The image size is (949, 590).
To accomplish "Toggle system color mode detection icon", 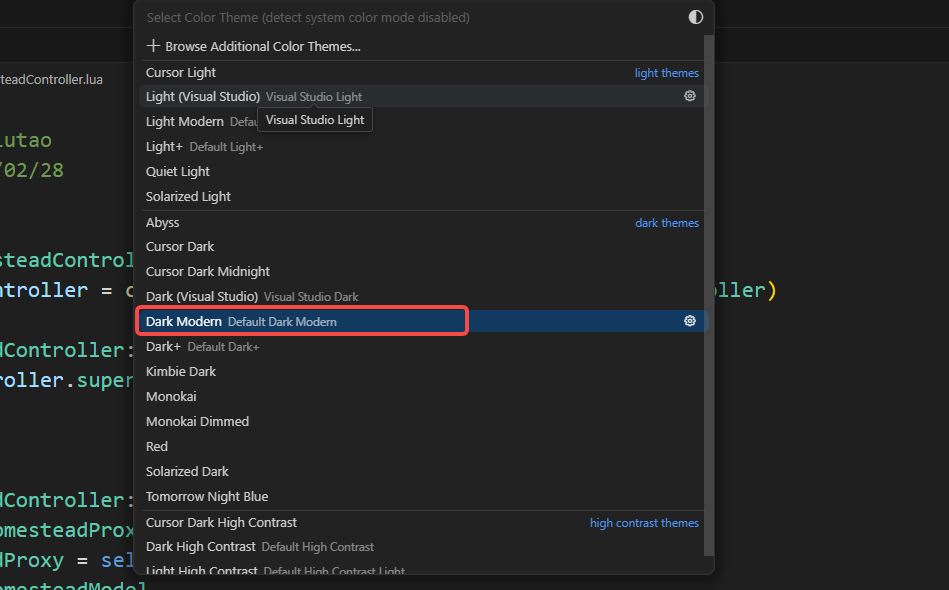I will click(x=695, y=17).
